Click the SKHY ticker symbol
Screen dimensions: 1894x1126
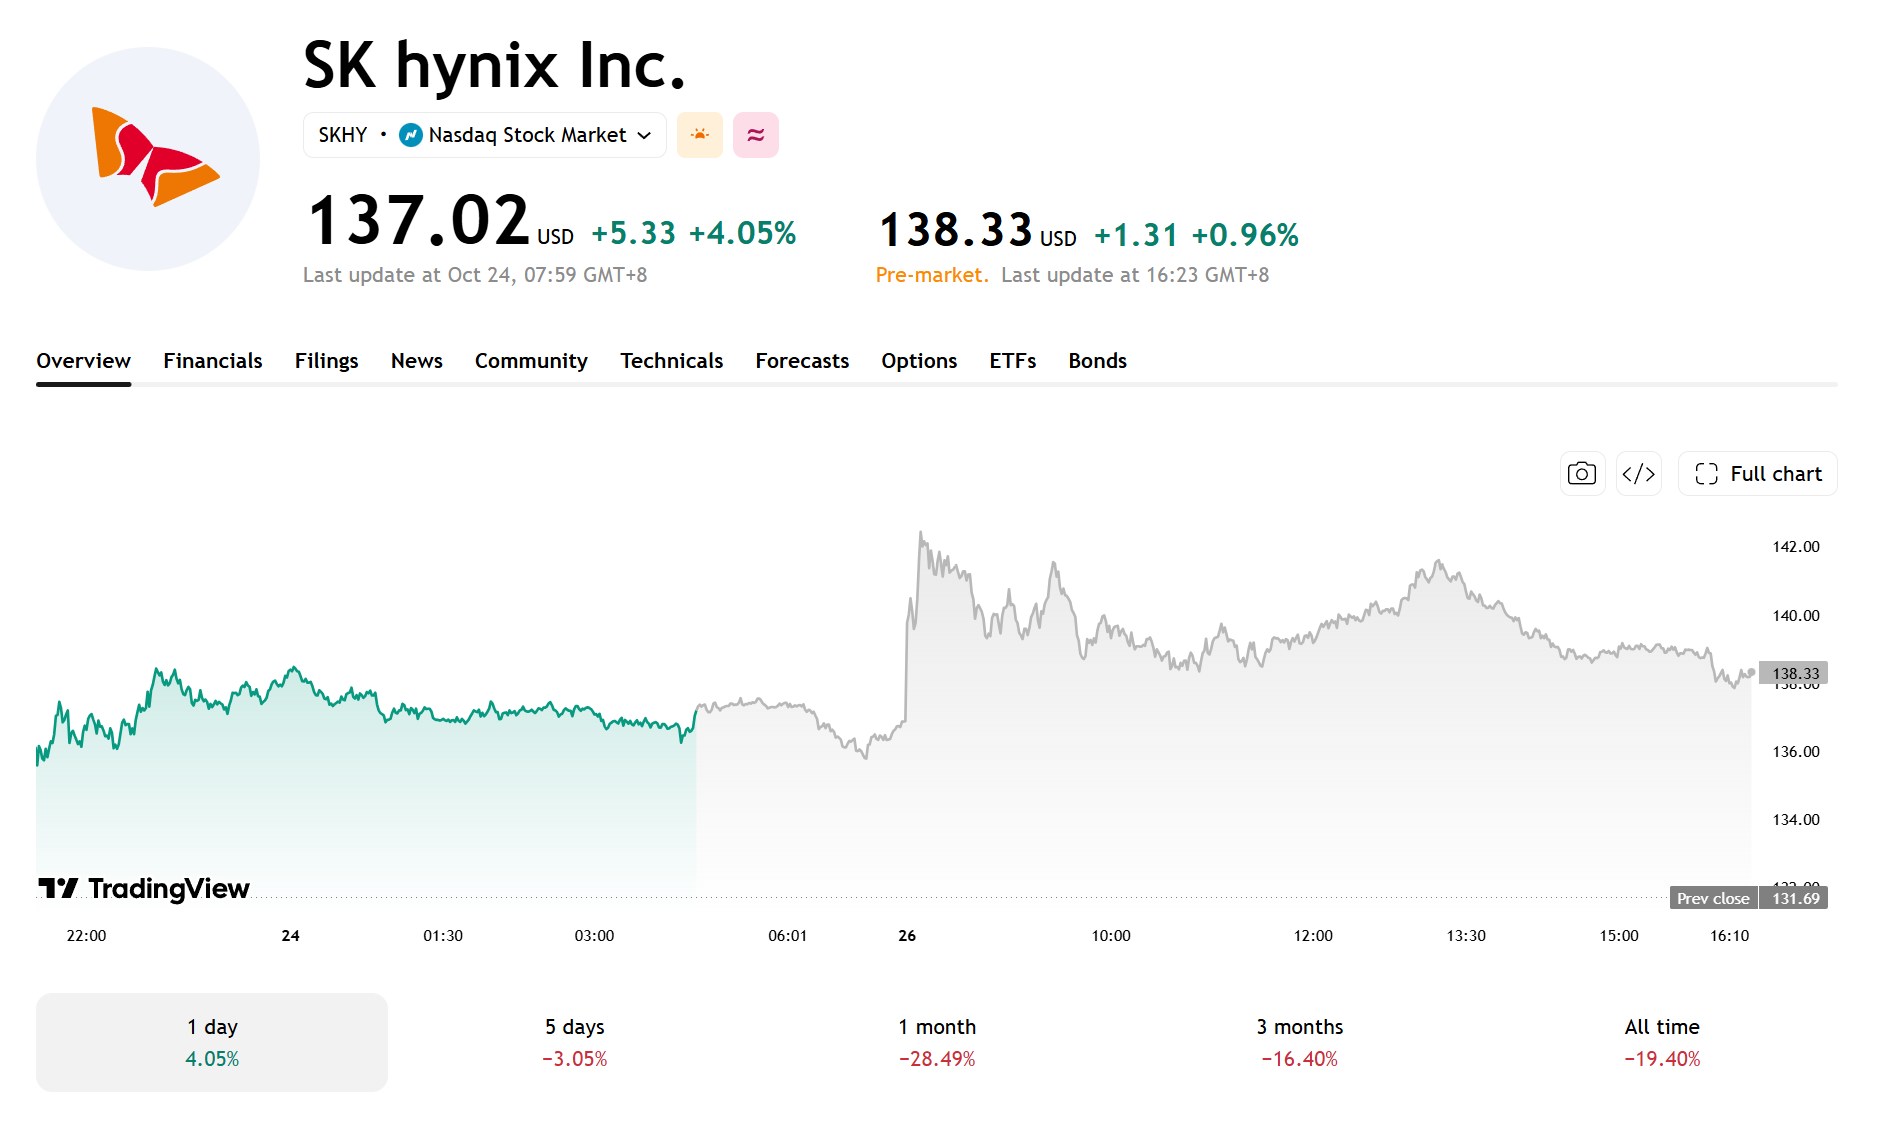tap(343, 135)
